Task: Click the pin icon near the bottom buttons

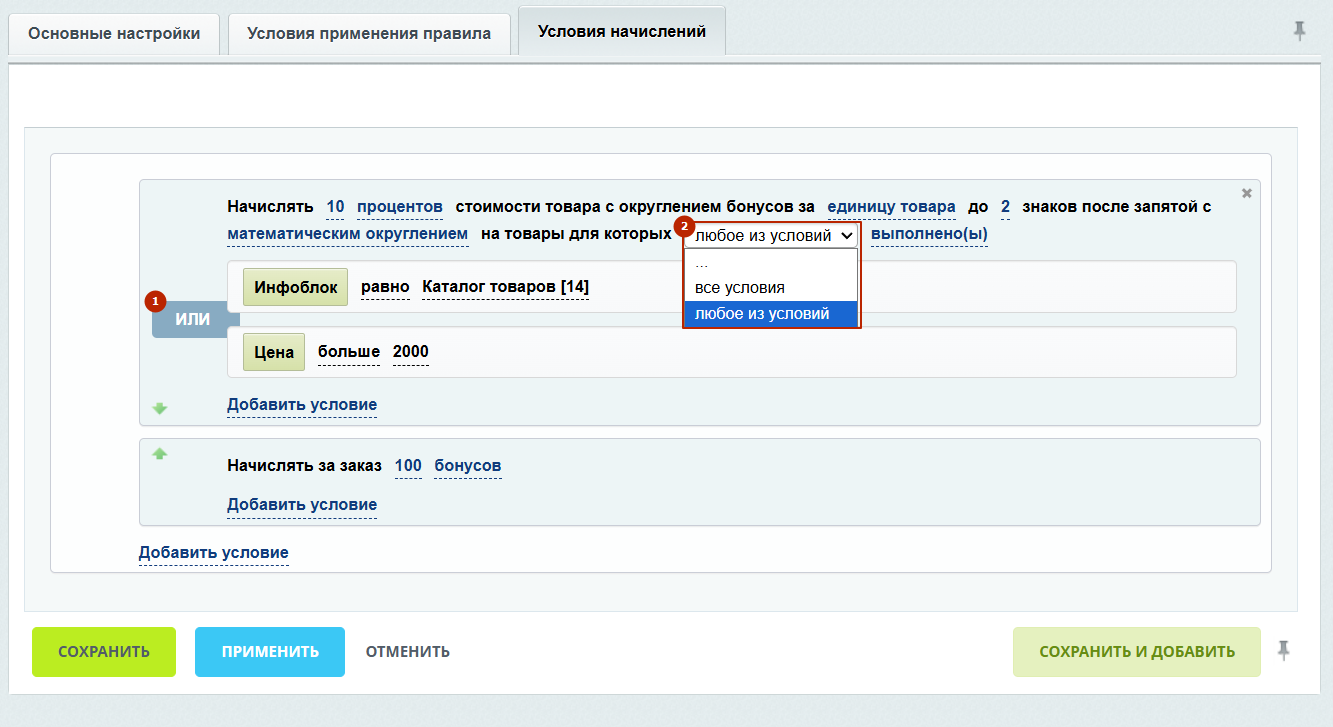Action: (x=1284, y=651)
